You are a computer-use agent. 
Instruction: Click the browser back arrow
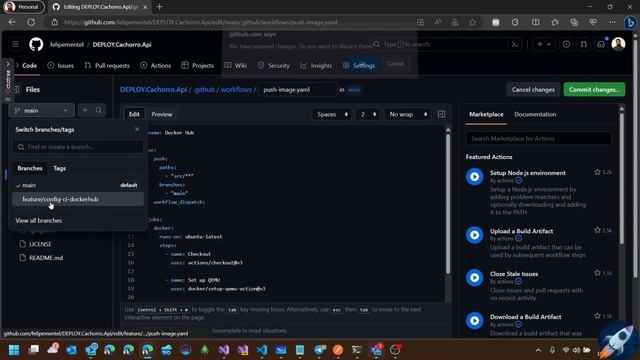click(12, 22)
